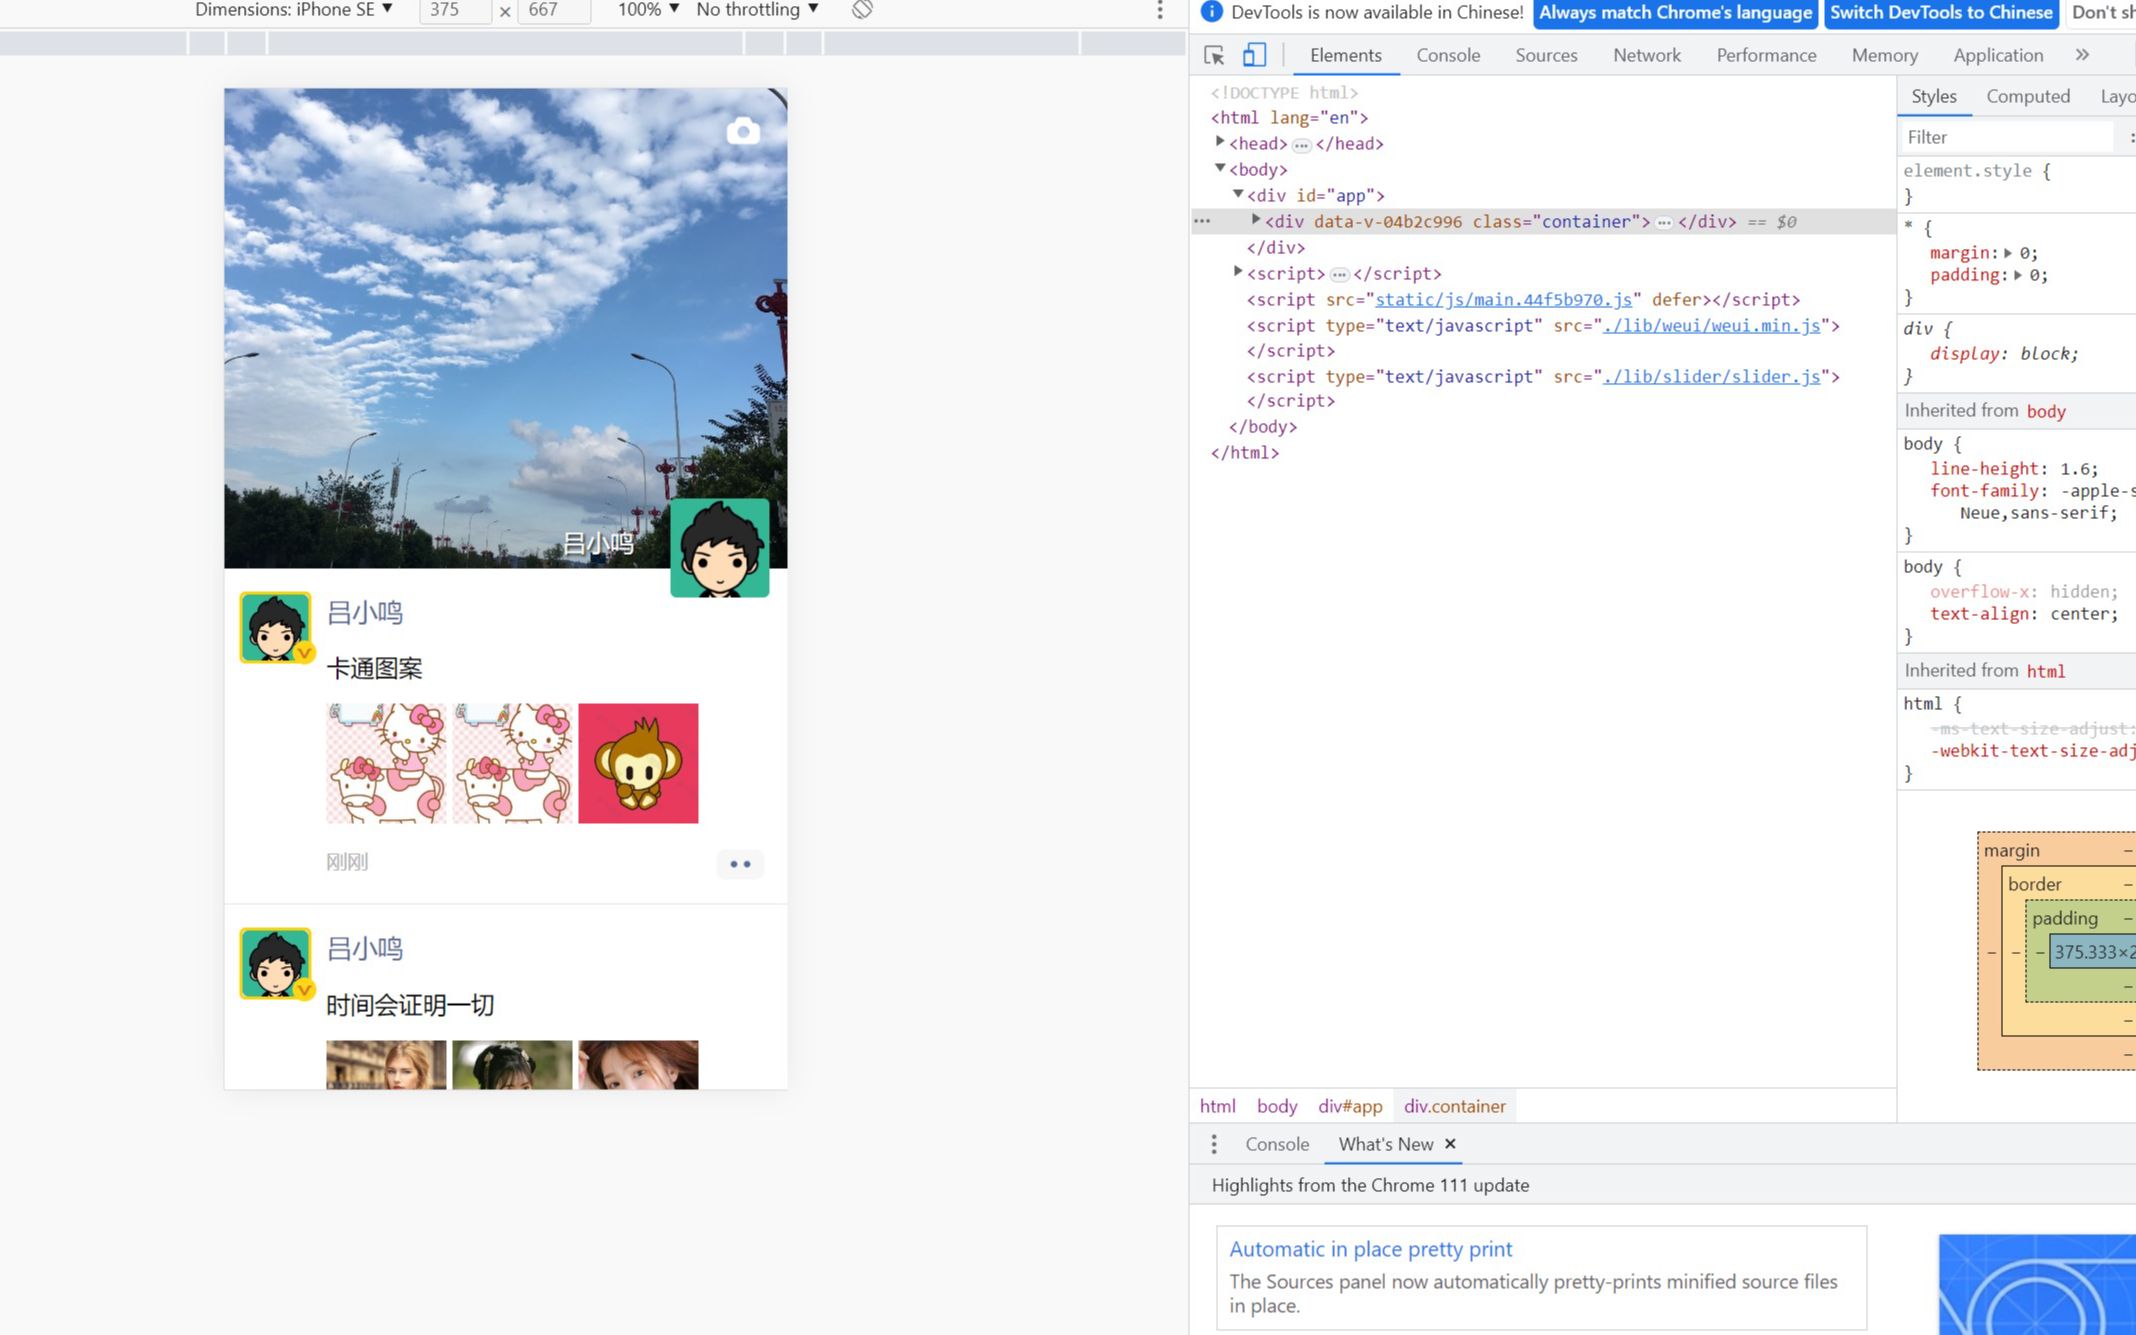Expand the padding shorthand property triangle
Viewport: 2136px width, 1335px height.
[2018, 275]
